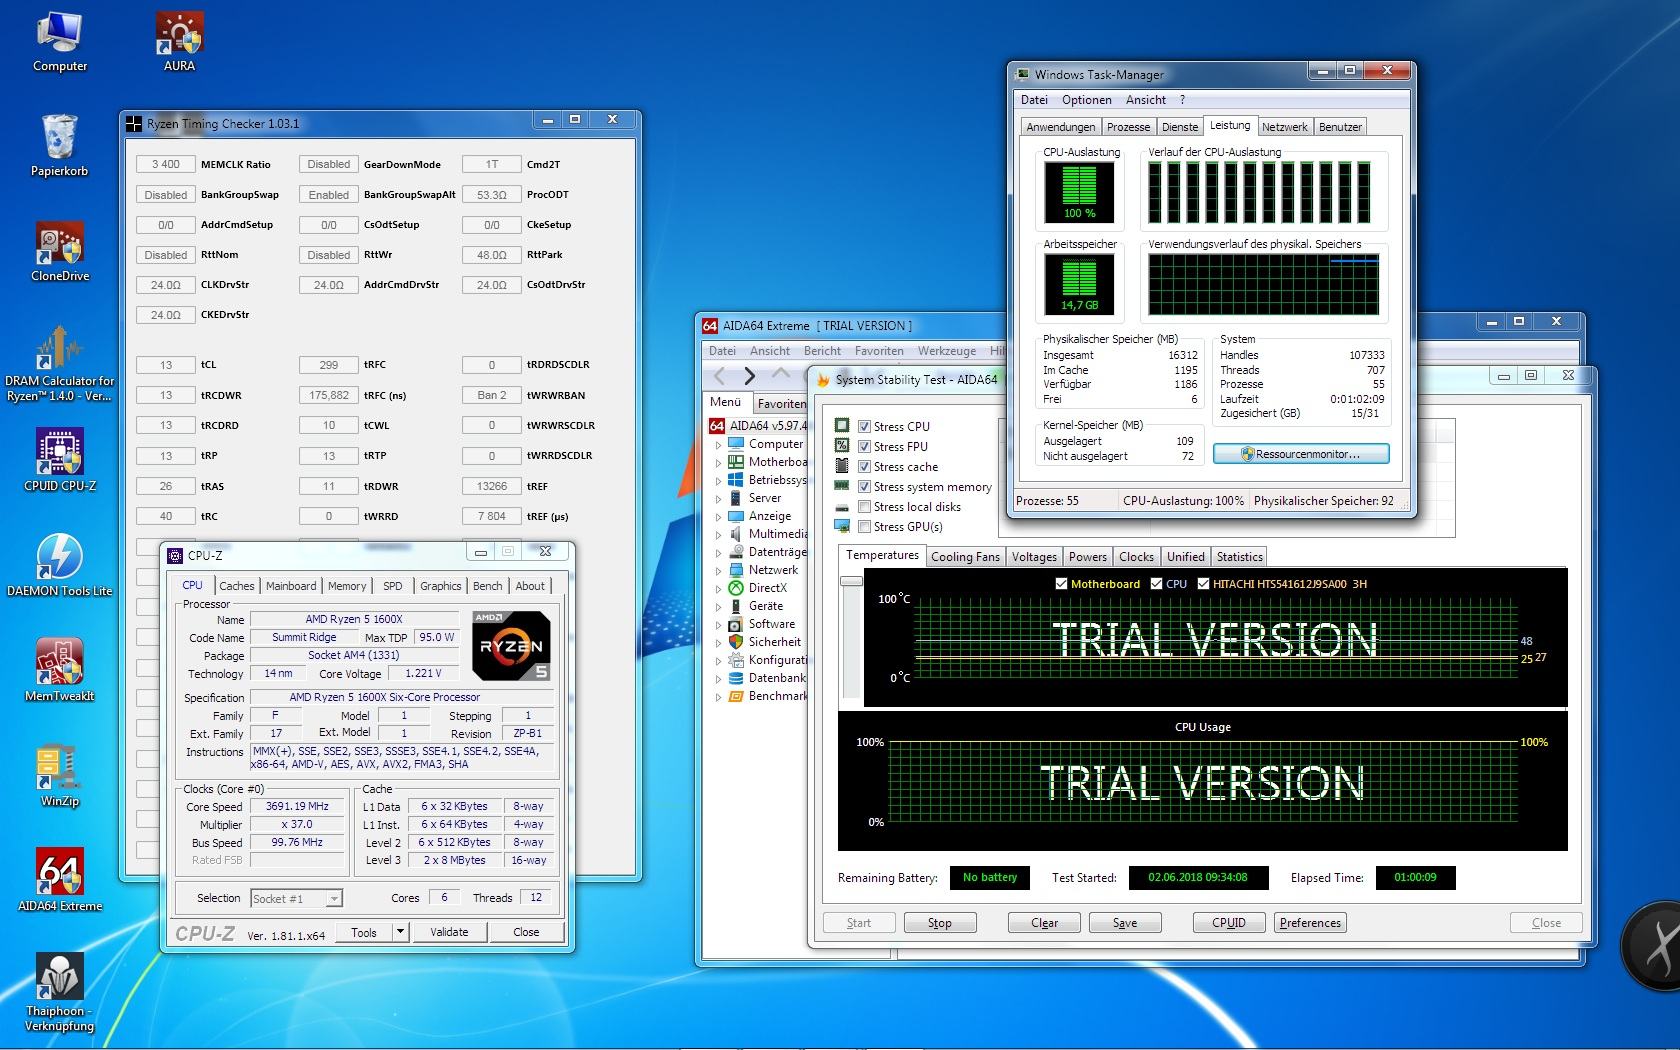The width and height of the screenshot is (1680, 1050).
Task: Expand the Computer tree node in AIDA64
Action: tap(718, 444)
